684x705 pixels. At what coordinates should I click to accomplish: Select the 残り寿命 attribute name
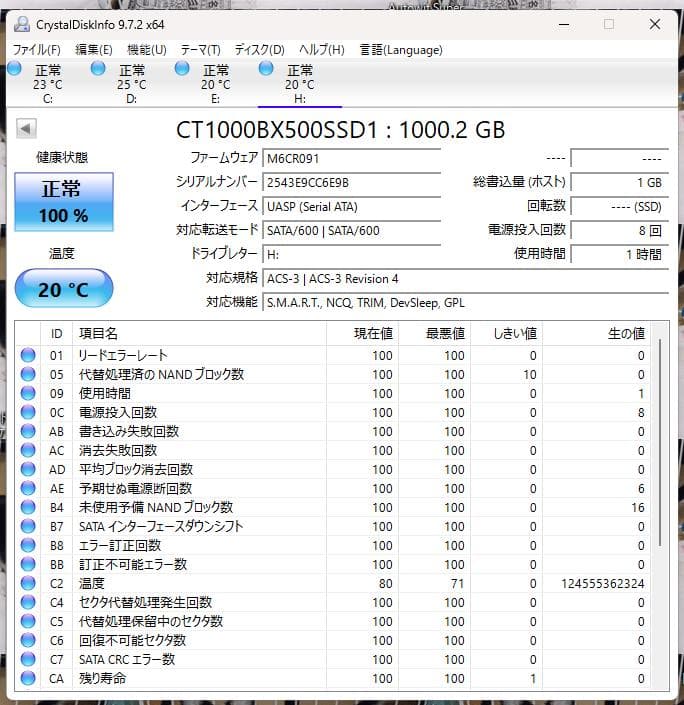coord(103,678)
